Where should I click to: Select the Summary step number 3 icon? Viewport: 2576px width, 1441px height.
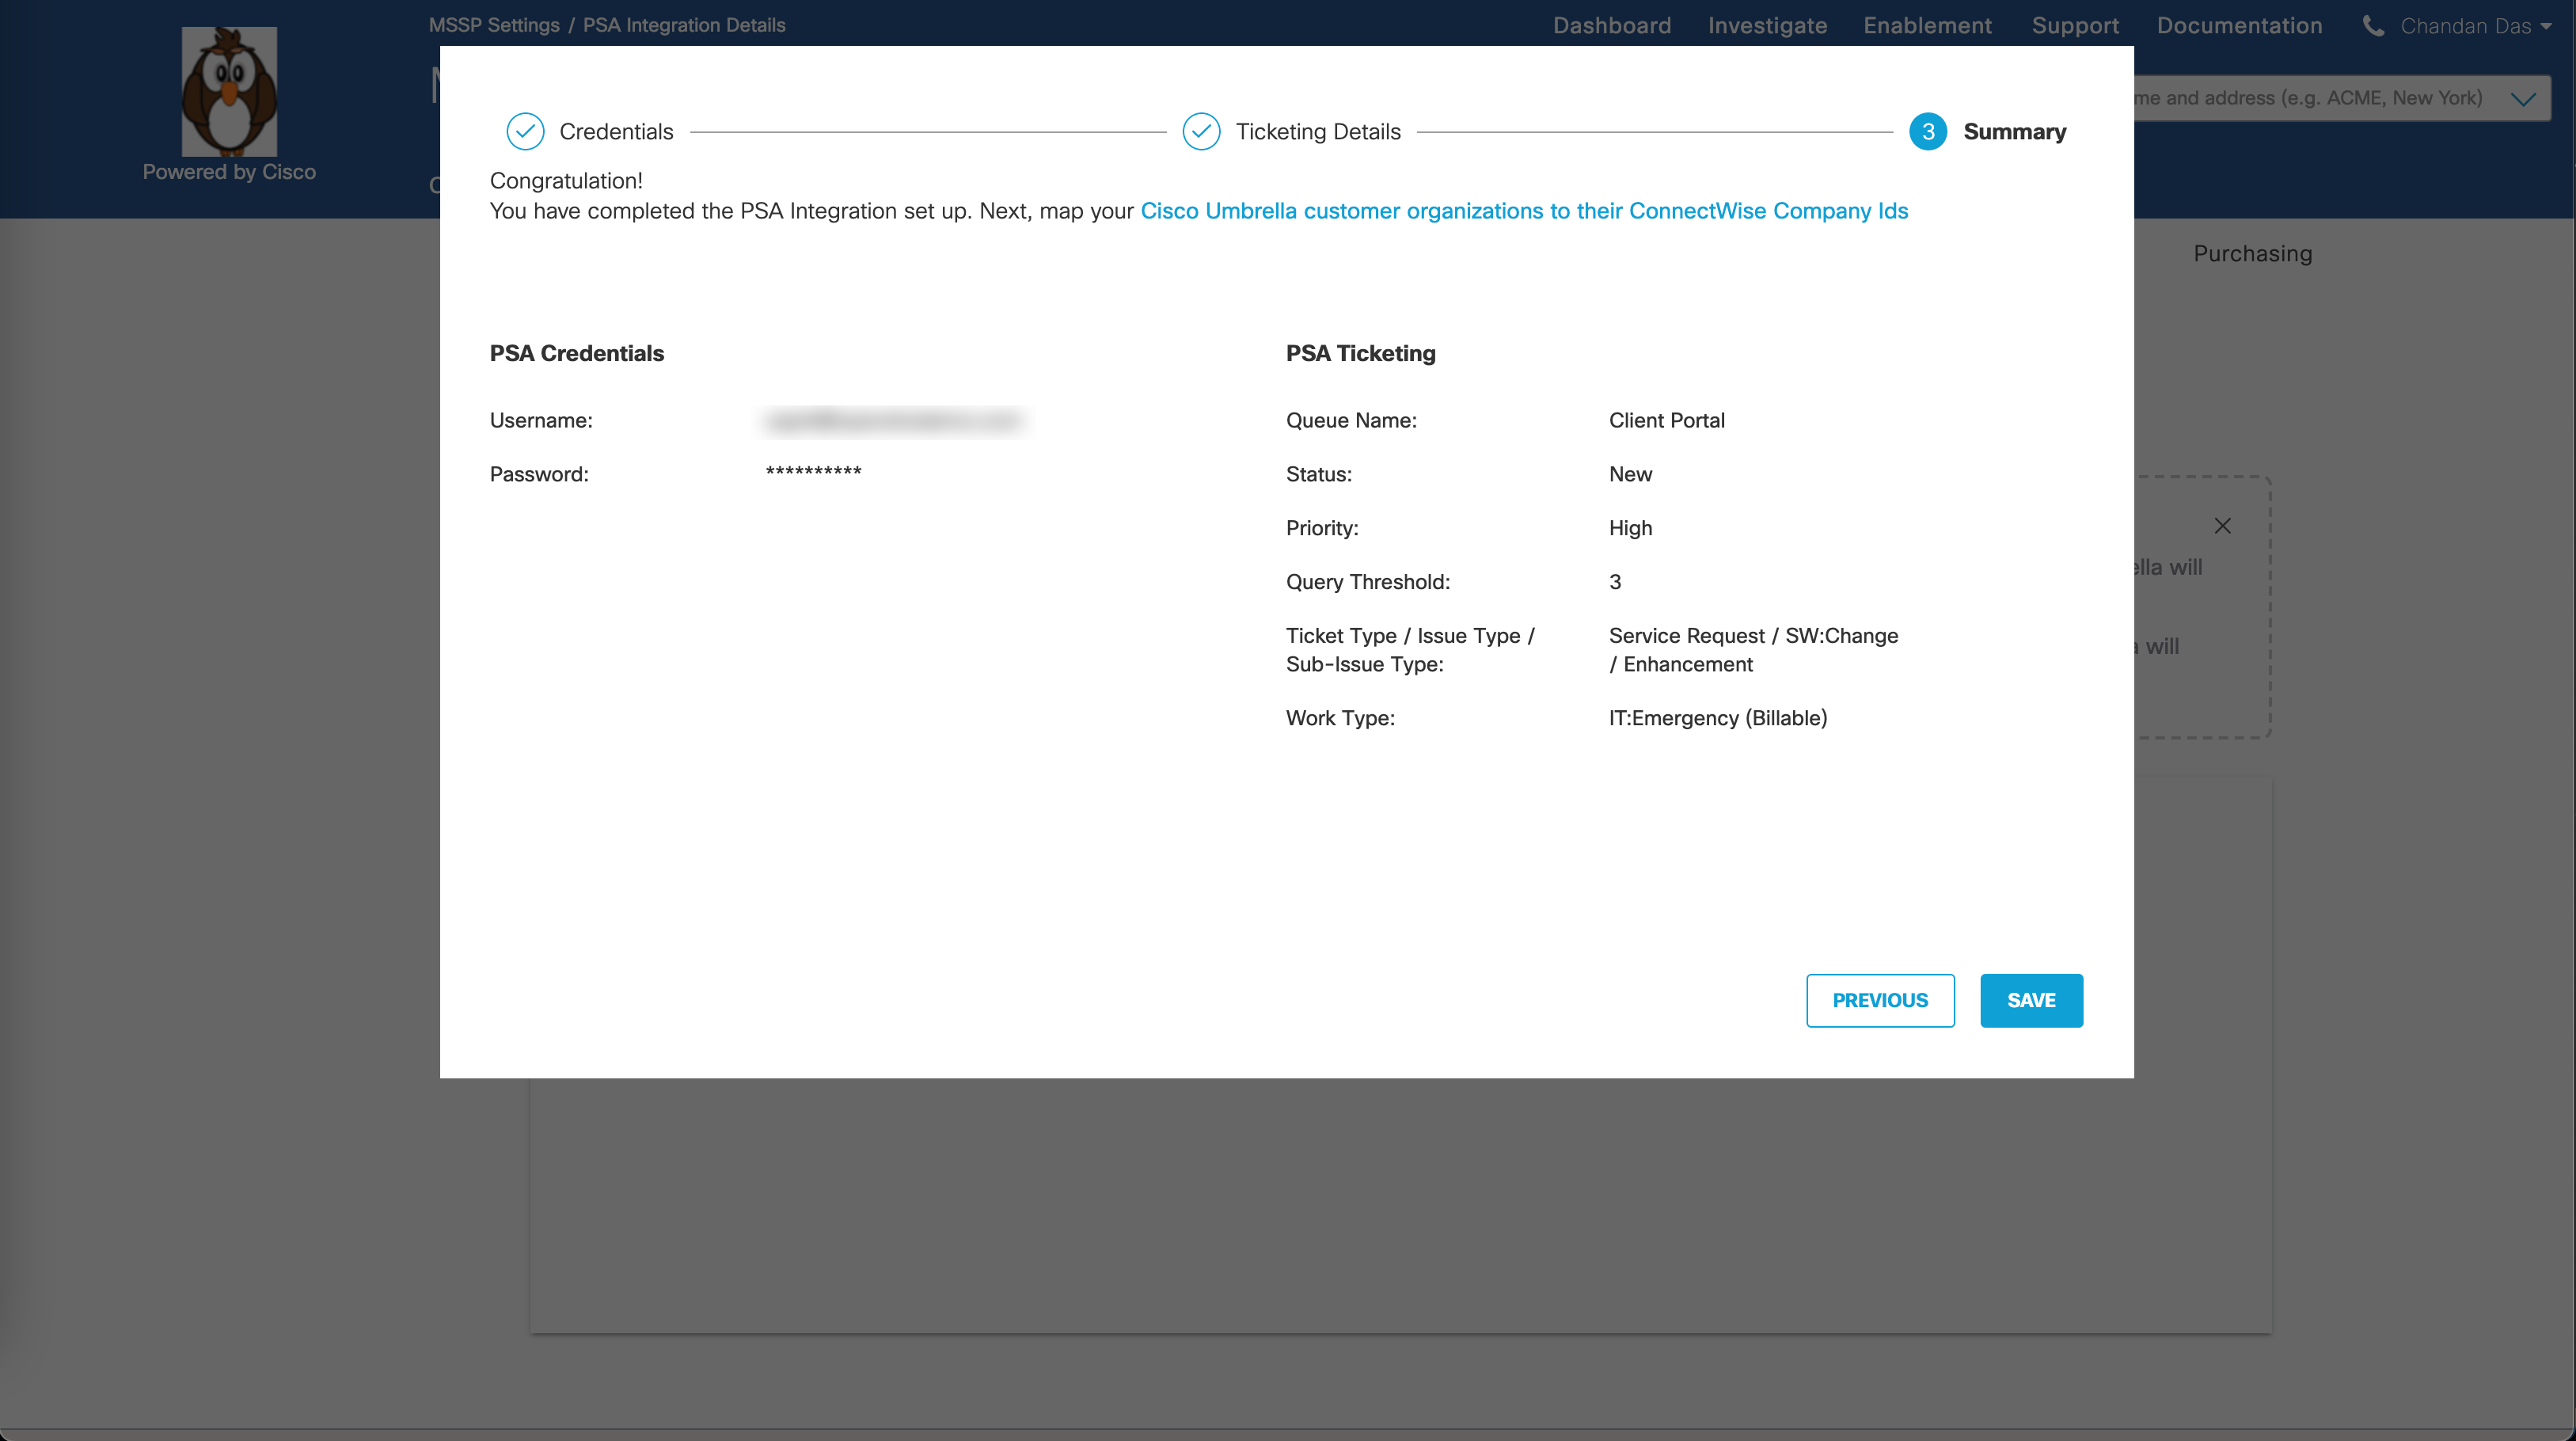1927,132
